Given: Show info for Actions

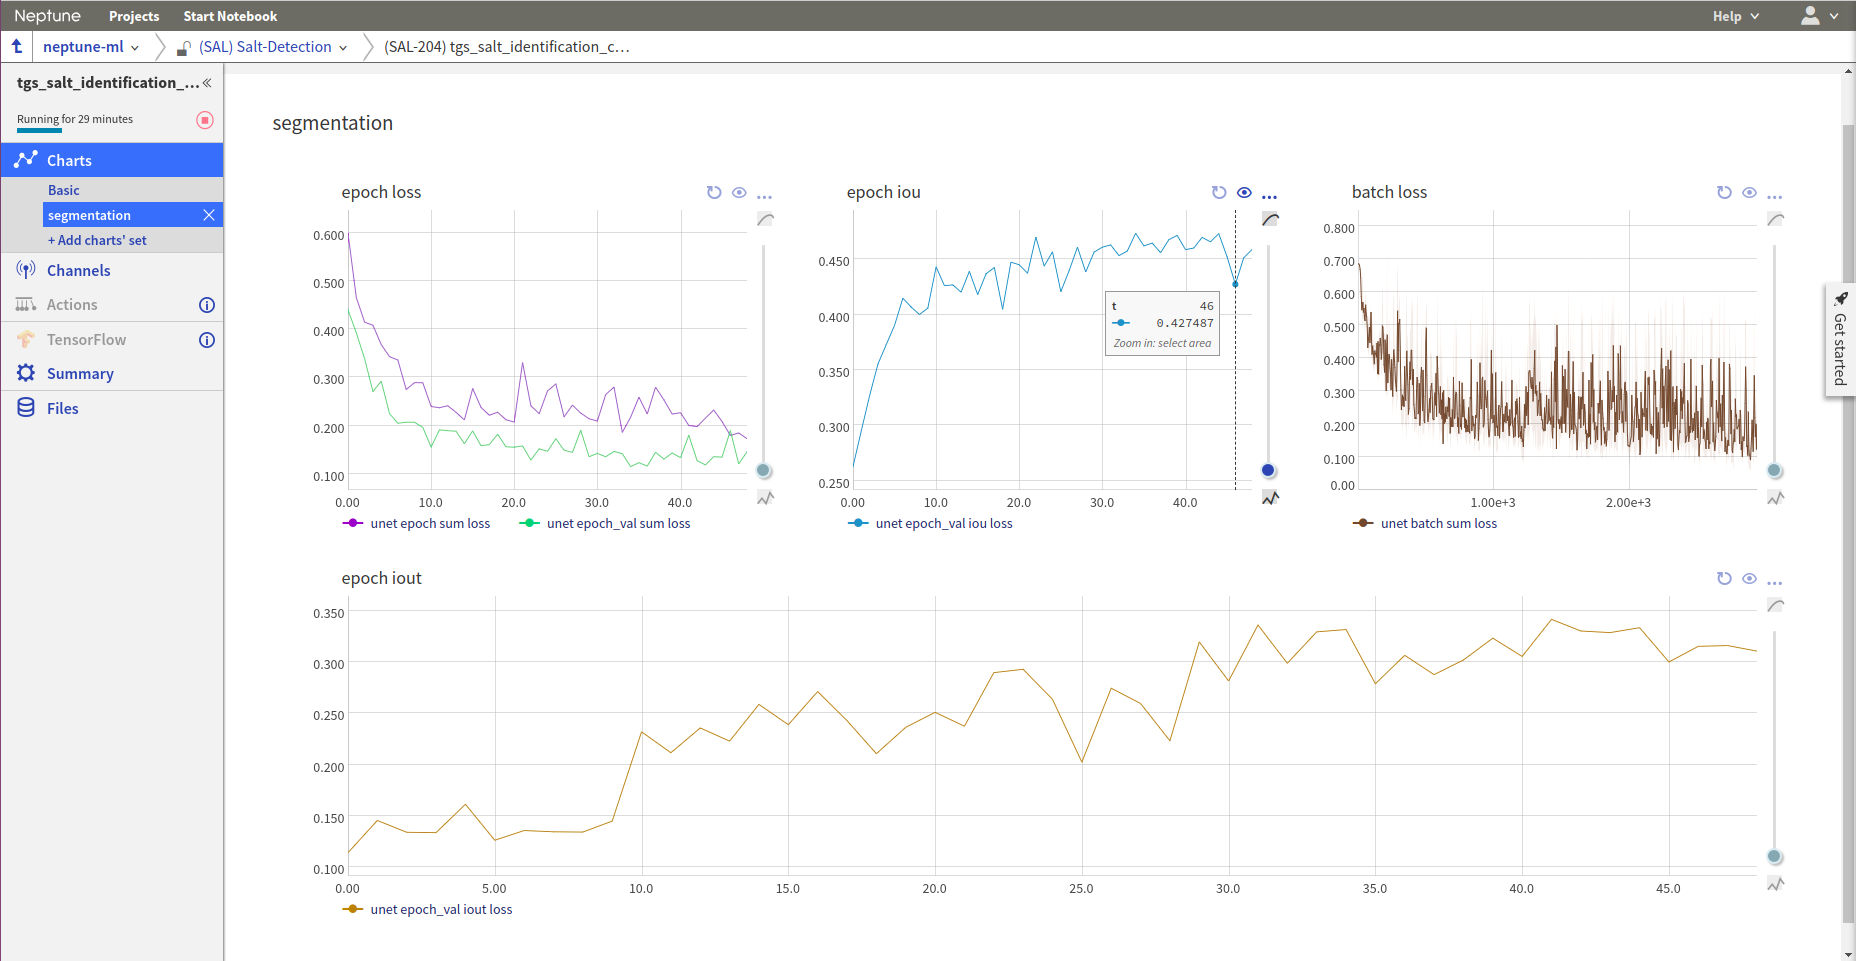Looking at the screenshot, I should click(207, 305).
